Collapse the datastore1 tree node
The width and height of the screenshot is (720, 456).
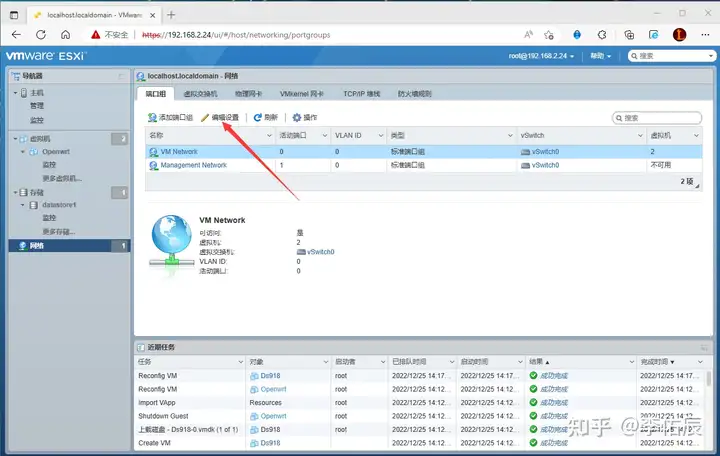[23, 205]
